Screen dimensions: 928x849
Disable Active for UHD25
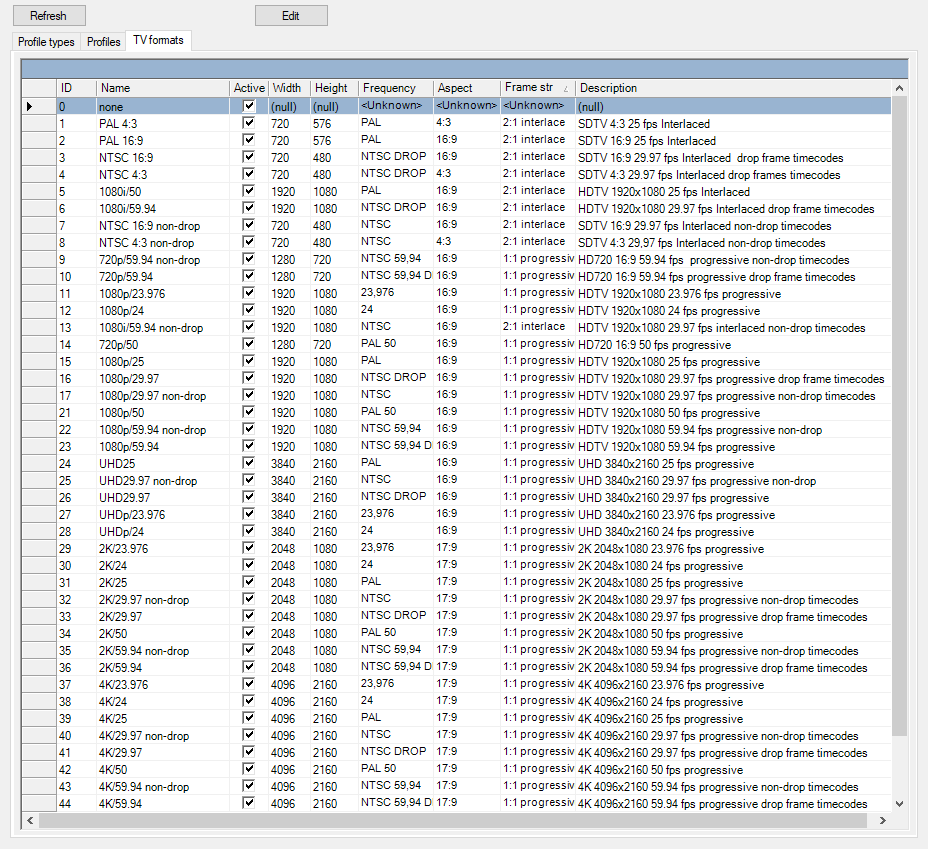[x=249, y=463]
